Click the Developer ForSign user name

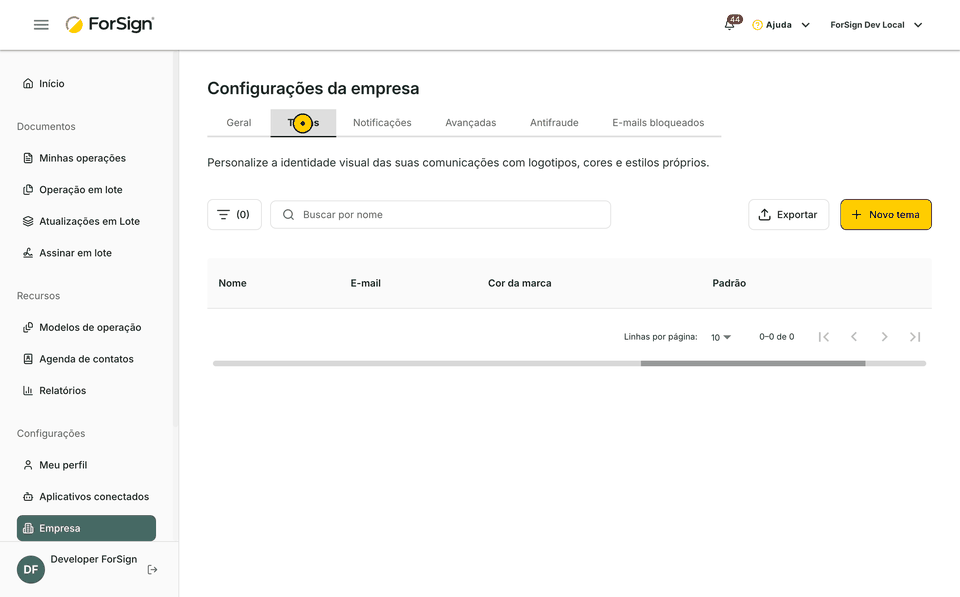(x=94, y=560)
